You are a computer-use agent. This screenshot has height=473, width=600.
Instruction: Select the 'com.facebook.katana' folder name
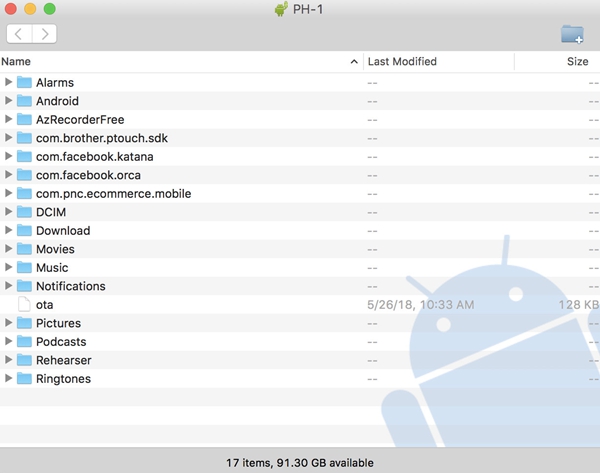pos(95,157)
